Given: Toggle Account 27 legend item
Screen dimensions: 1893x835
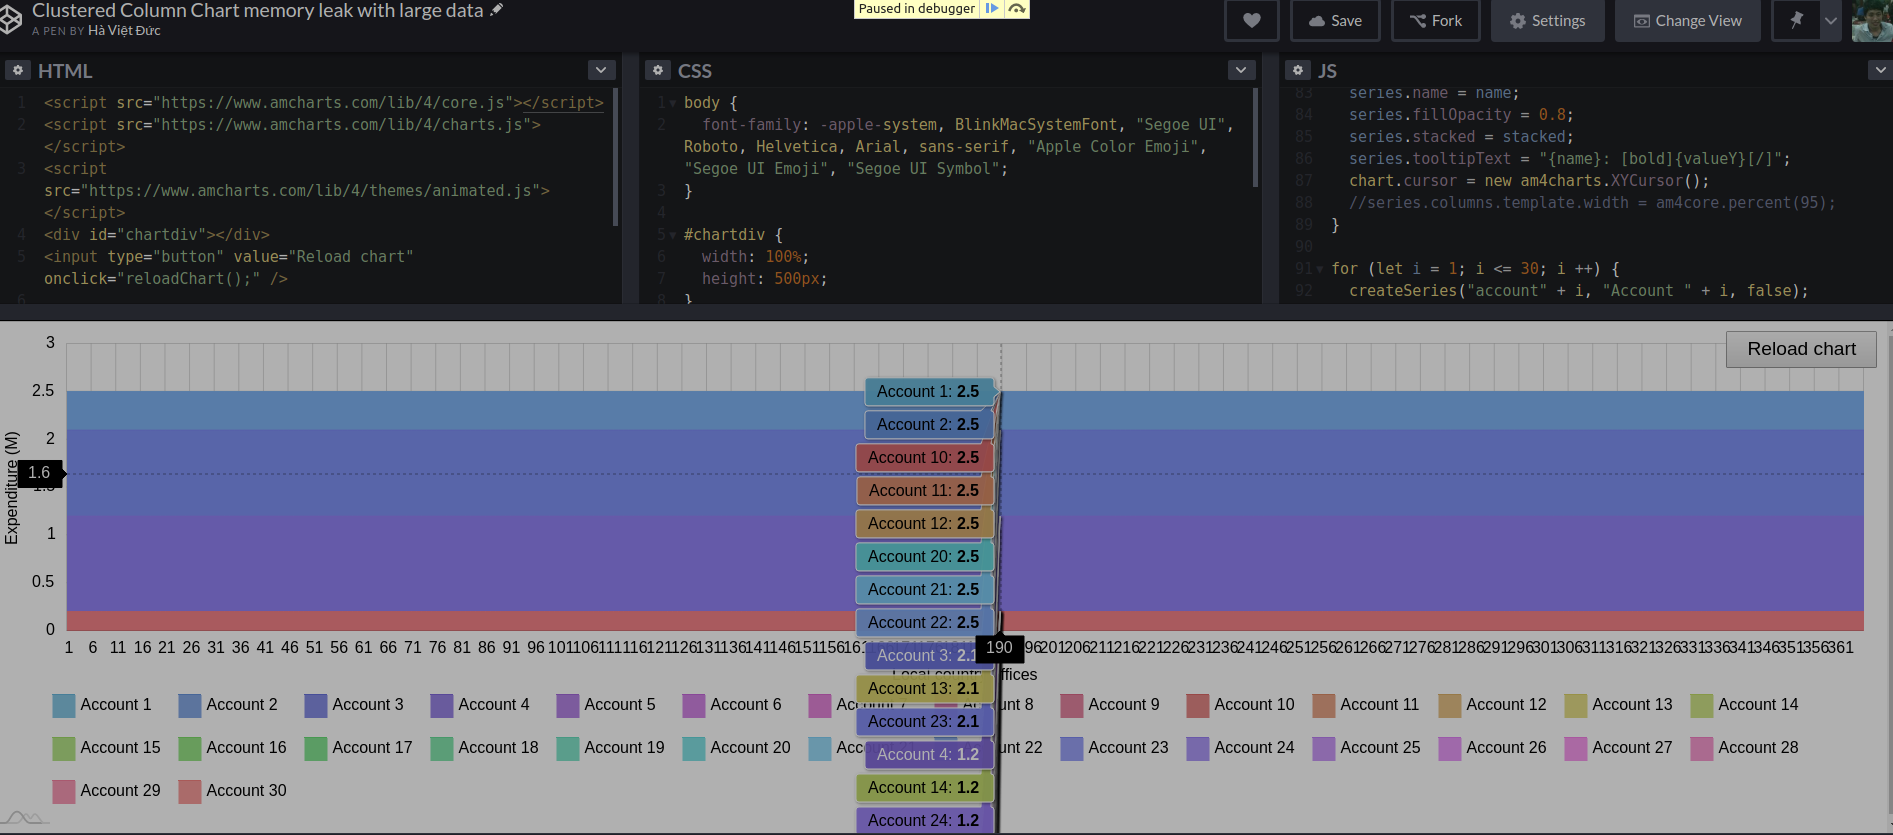Looking at the screenshot, I should pyautogui.click(x=1618, y=748).
